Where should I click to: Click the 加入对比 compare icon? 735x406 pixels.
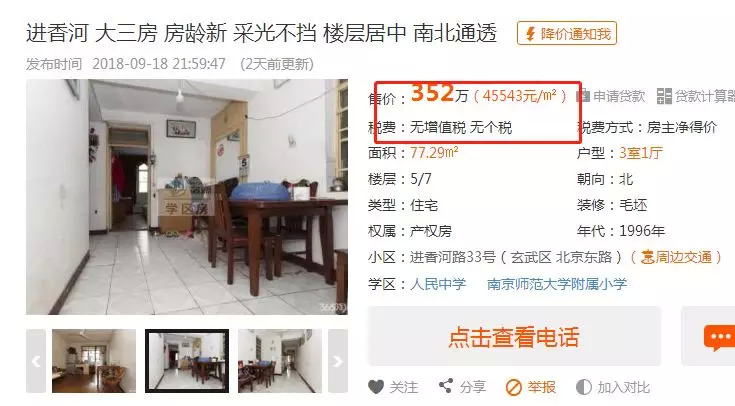(x=584, y=387)
